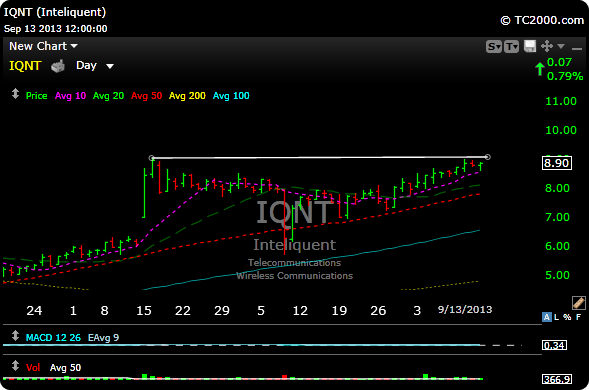The height and width of the screenshot is (390, 589).
Task: Toggle the % percent scale button
Action: point(567,317)
